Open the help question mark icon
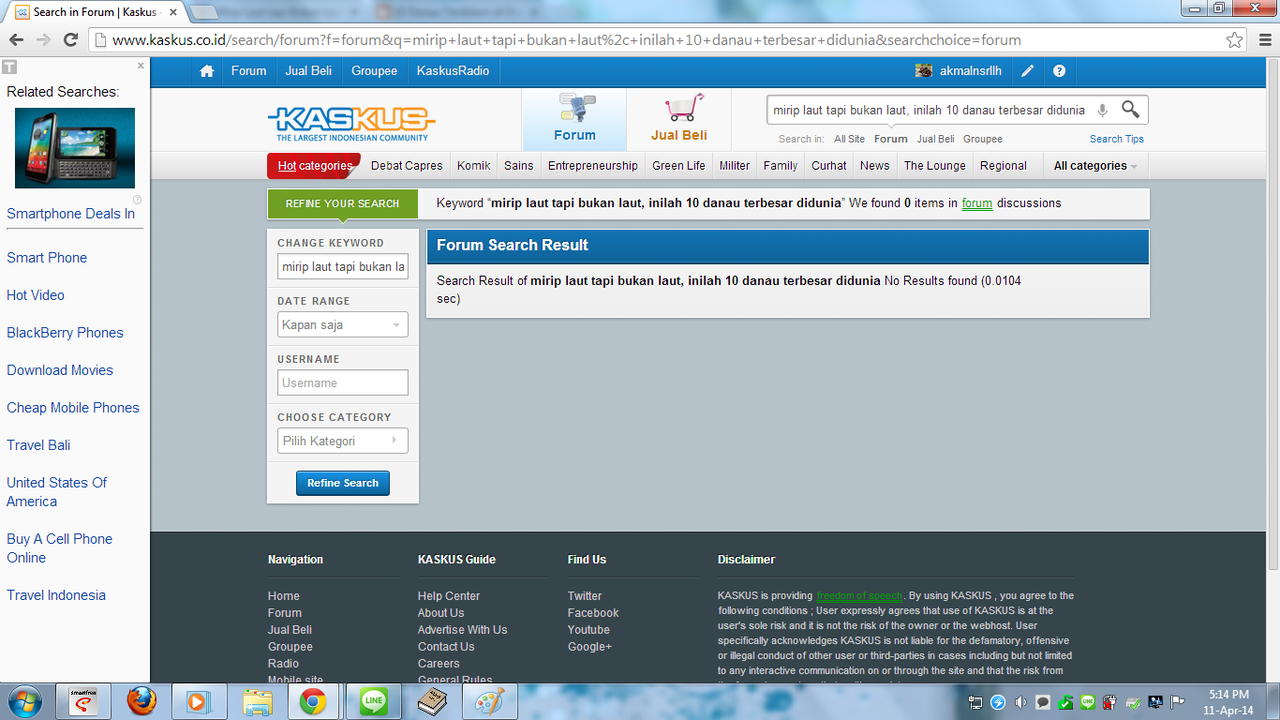 coord(1059,71)
